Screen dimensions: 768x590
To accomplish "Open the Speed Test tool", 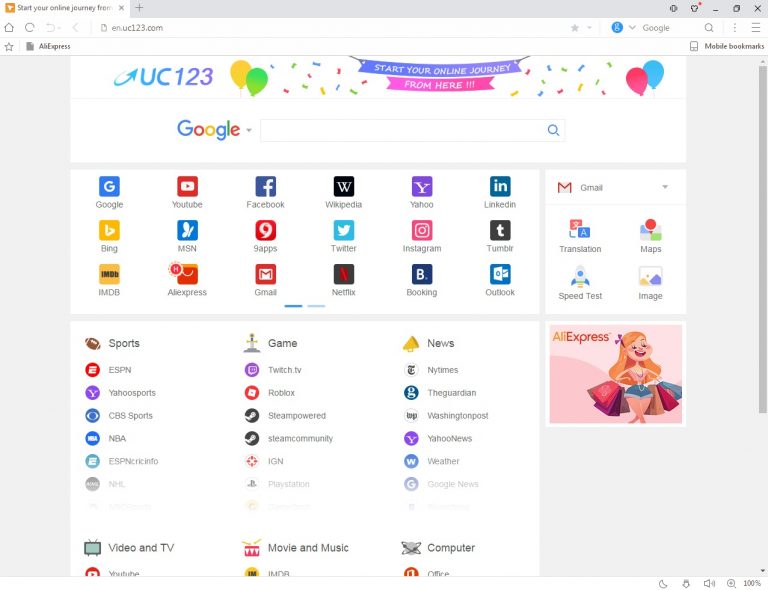I will coord(580,278).
